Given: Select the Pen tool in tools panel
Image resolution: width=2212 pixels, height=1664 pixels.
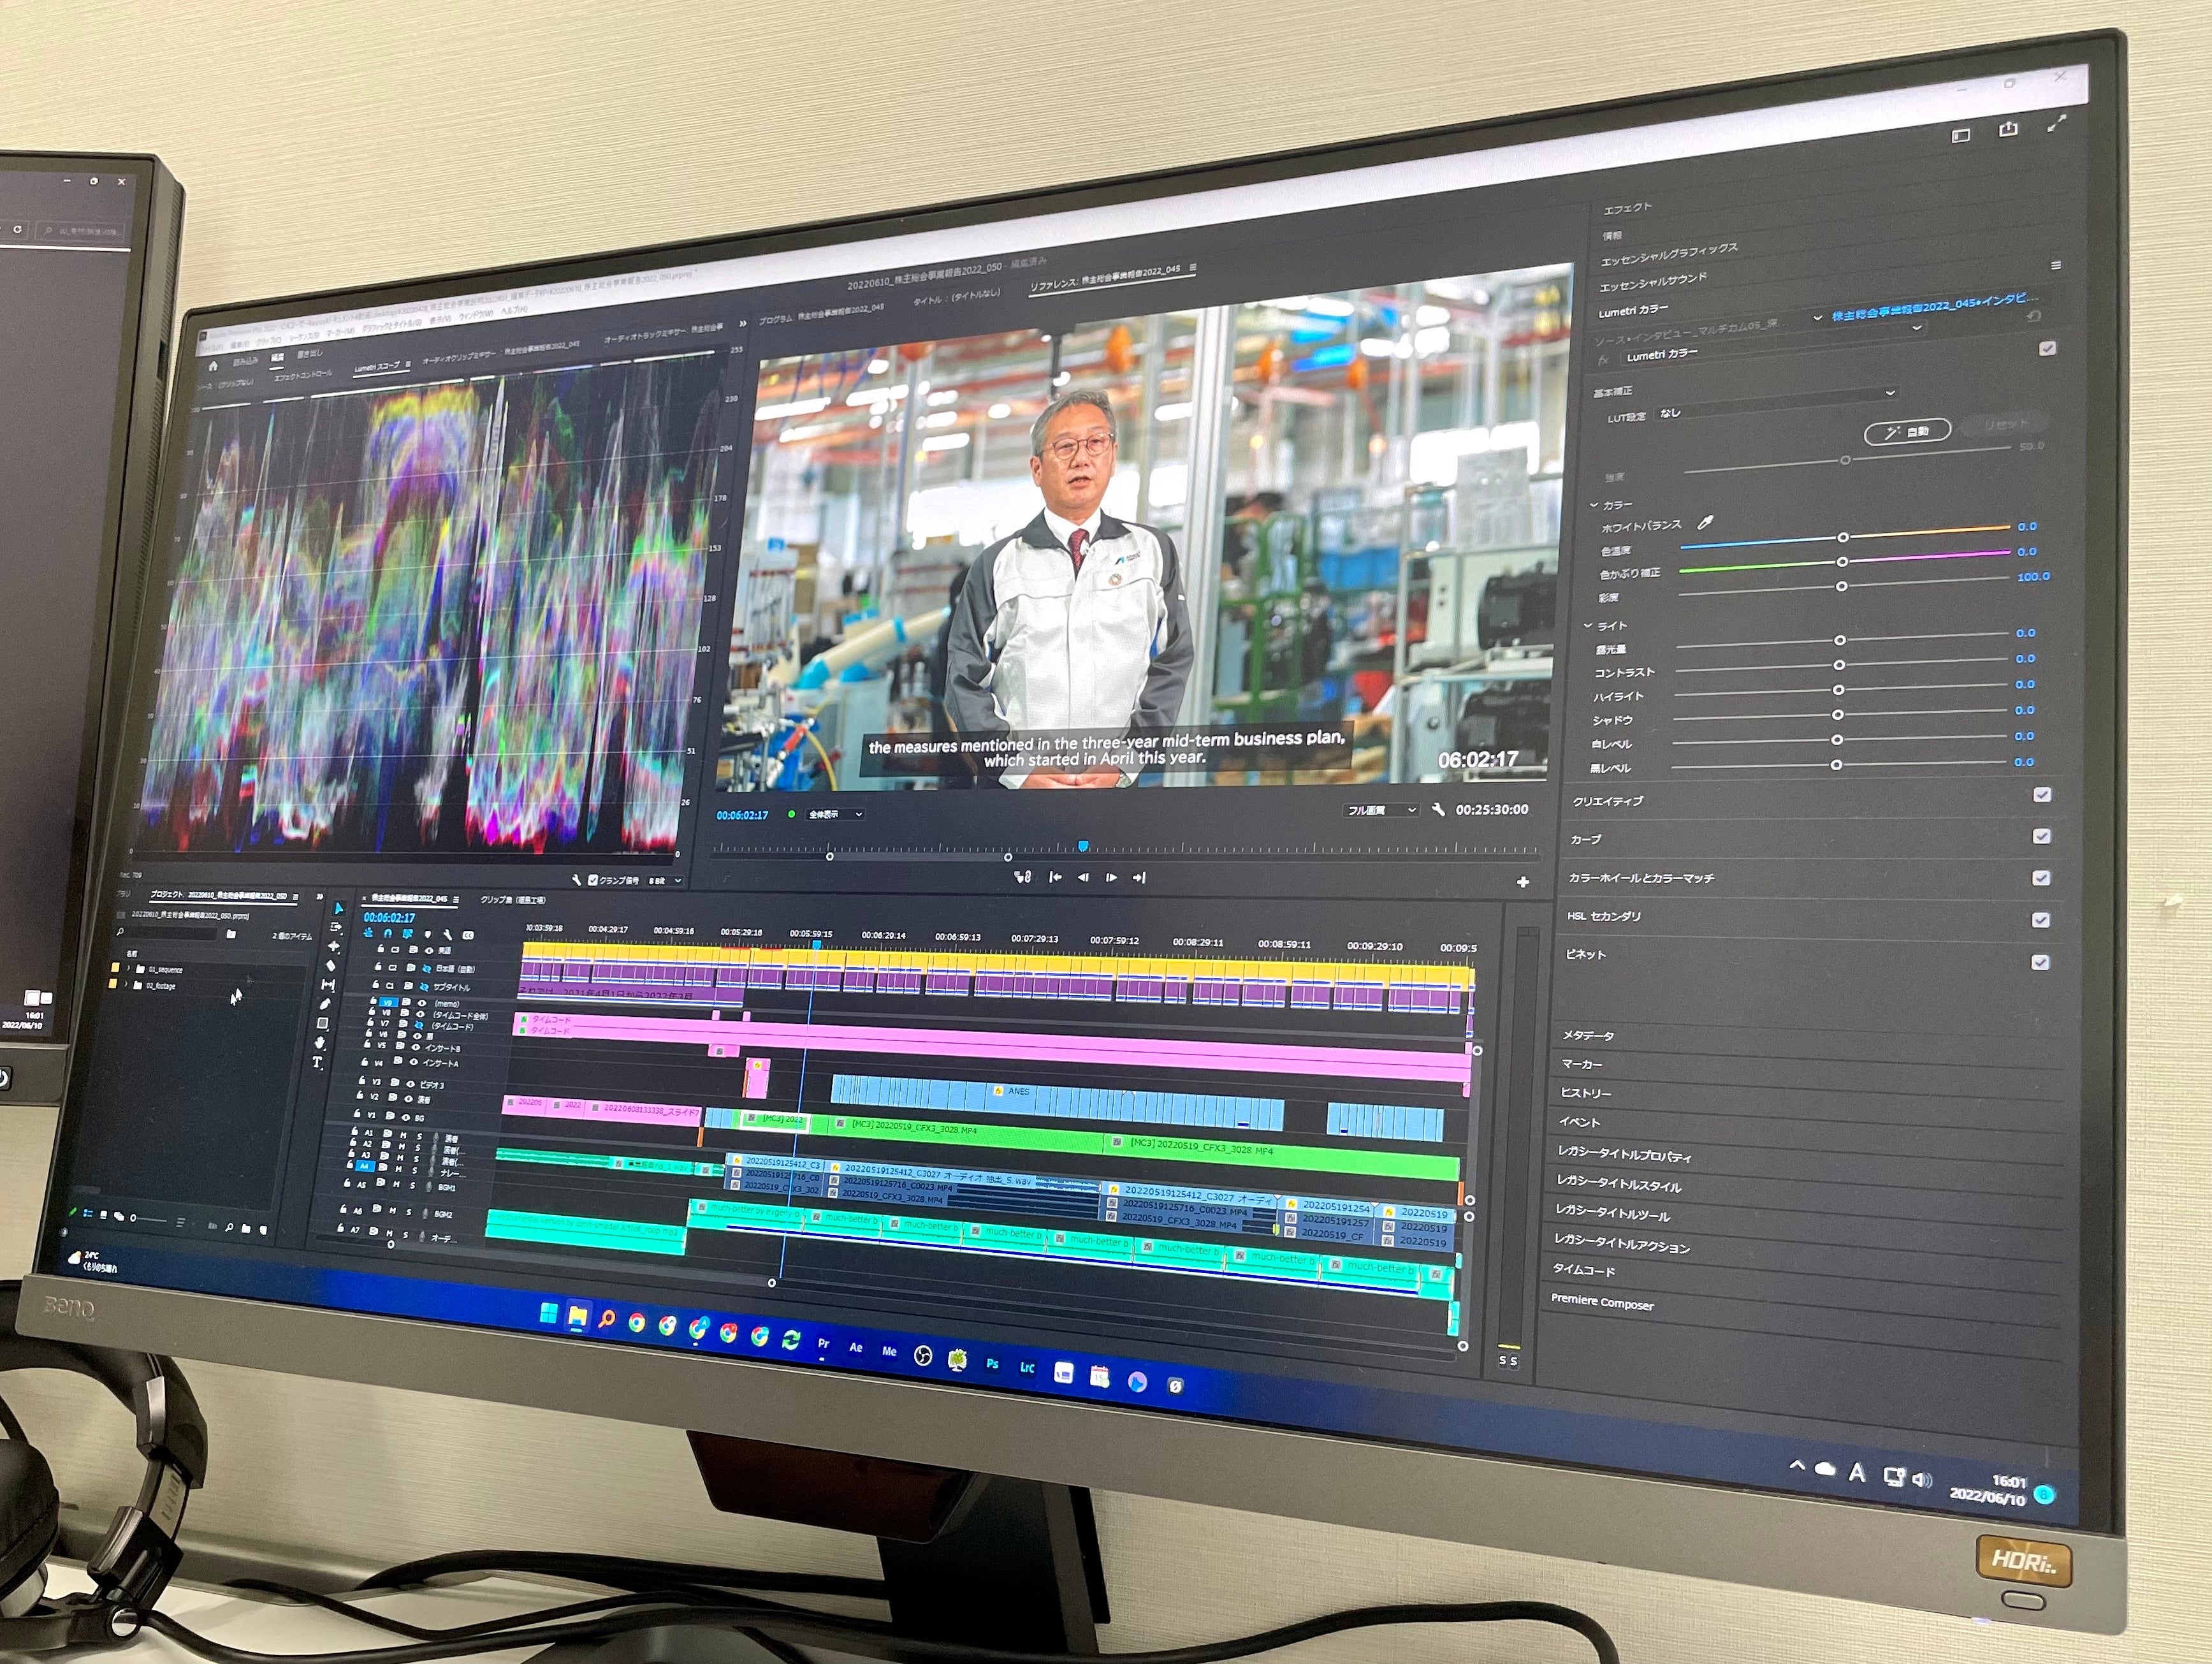Looking at the screenshot, I should [x=325, y=1004].
